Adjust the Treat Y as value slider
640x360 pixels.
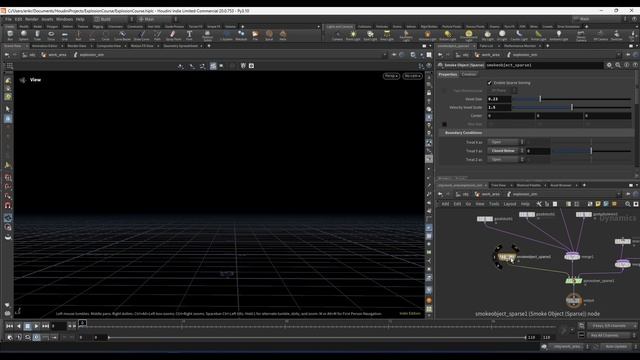[x=591, y=151]
